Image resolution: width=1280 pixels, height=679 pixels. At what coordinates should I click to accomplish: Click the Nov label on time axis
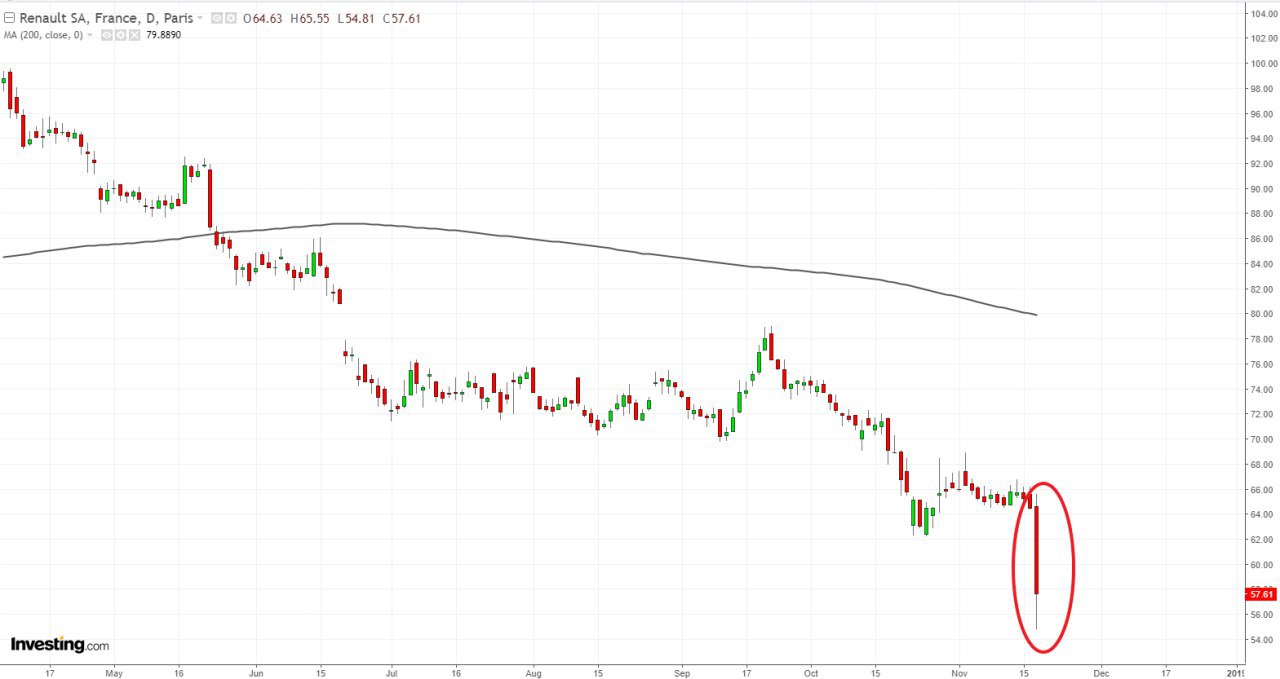coord(959,673)
